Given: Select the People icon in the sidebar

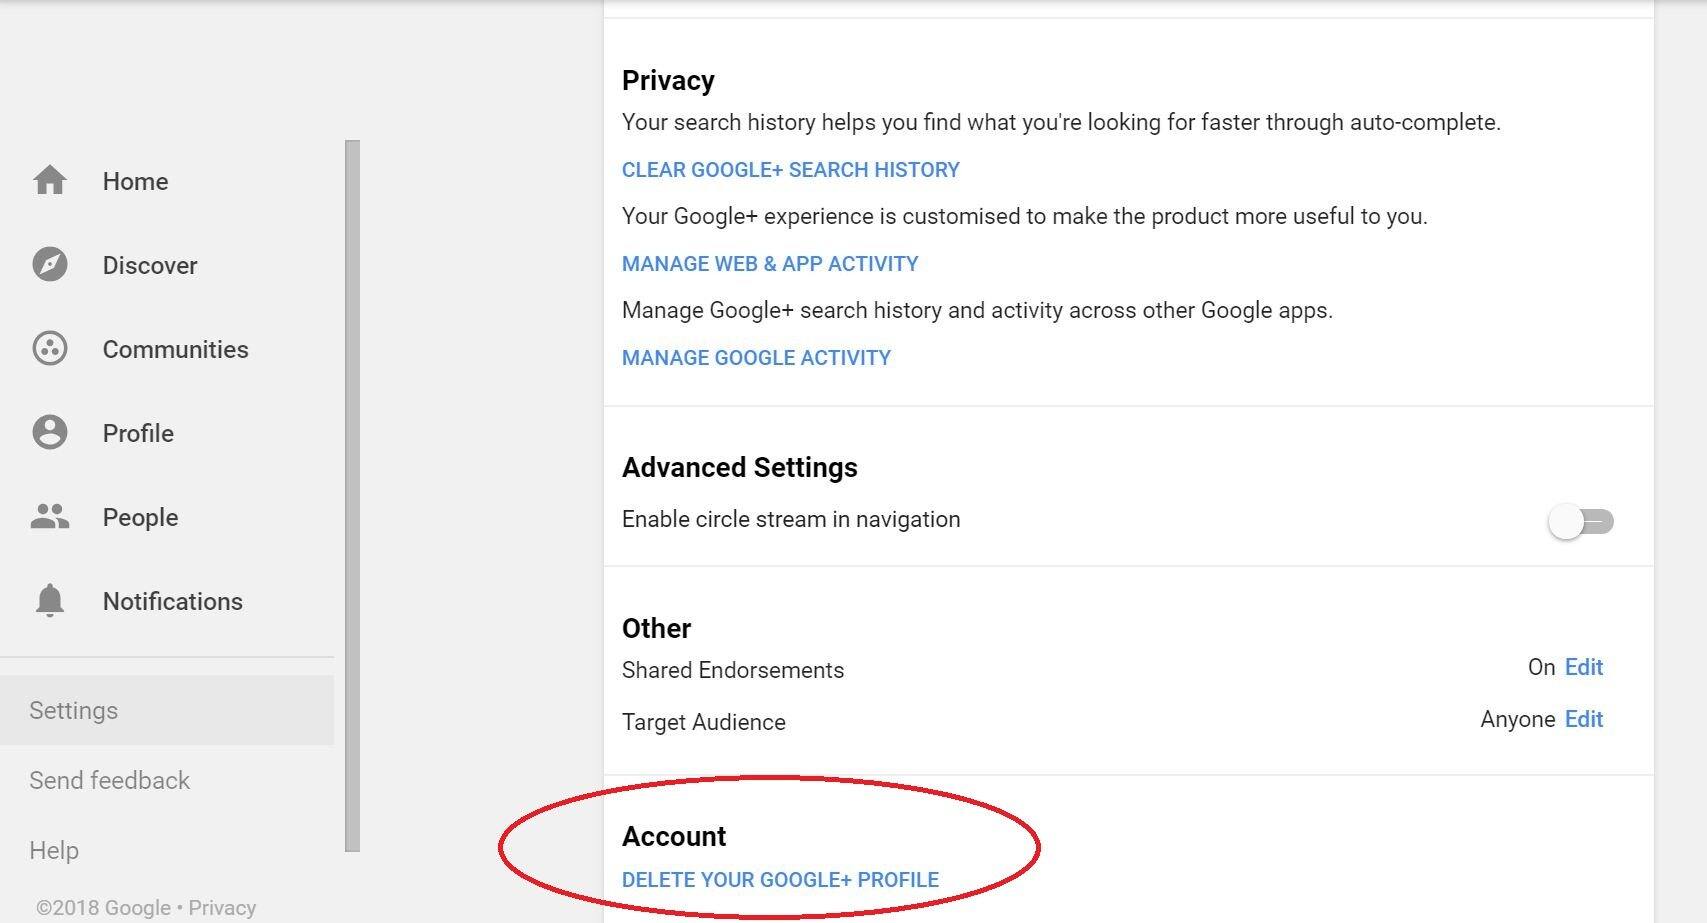Looking at the screenshot, I should tap(48, 516).
